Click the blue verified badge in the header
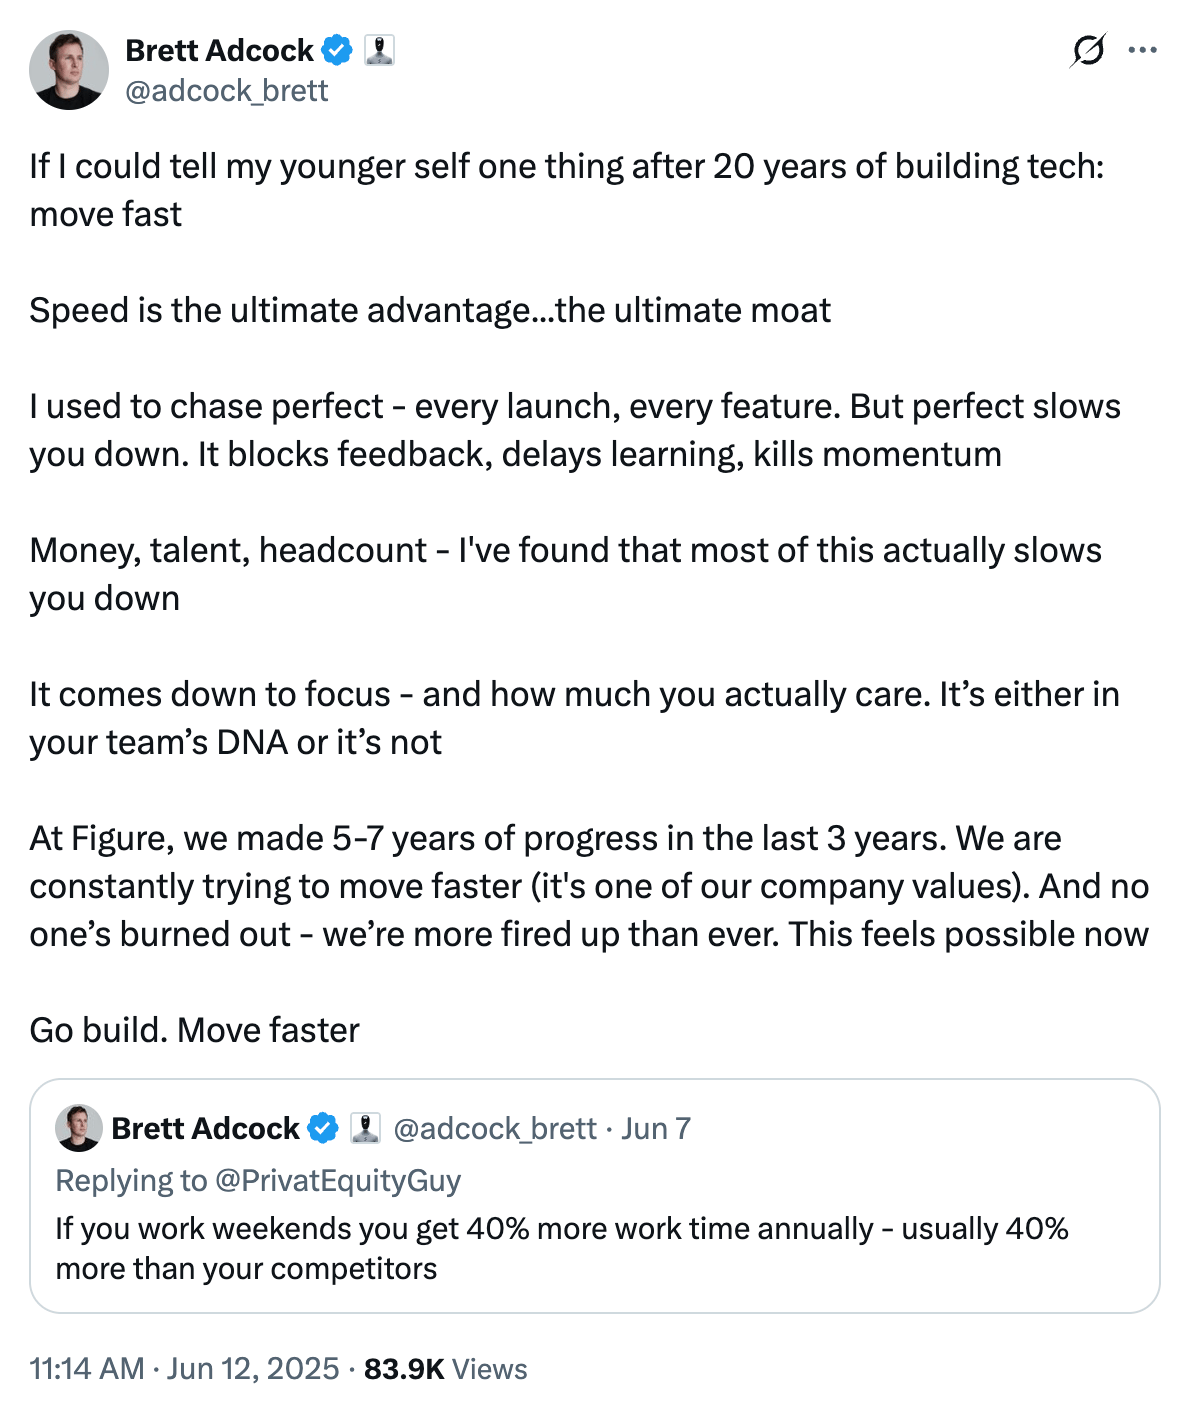Screen dimensions: 1188x1418 [339, 50]
